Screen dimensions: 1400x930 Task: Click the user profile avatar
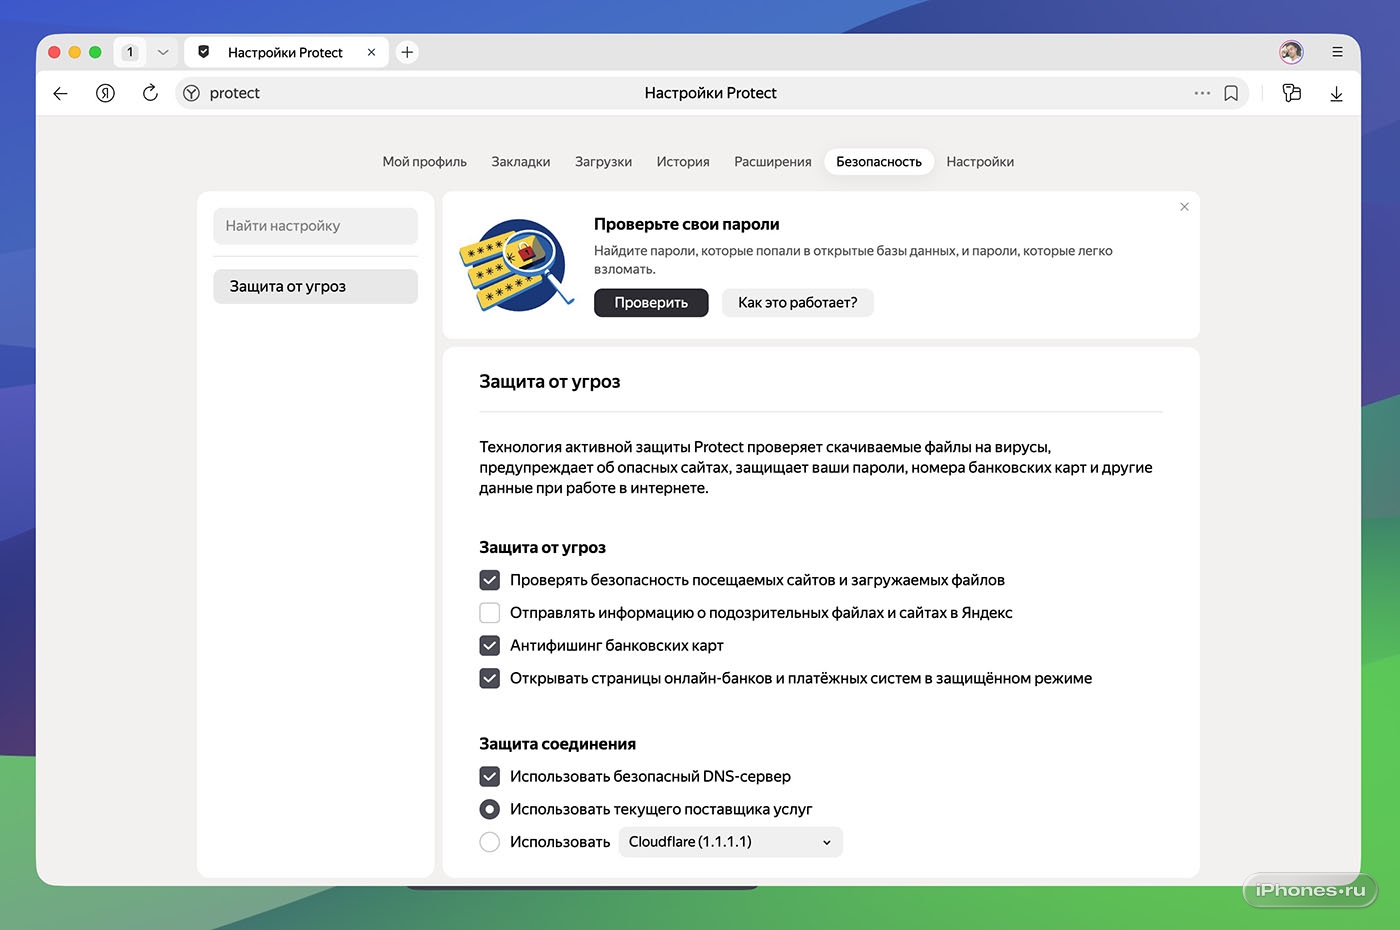1291,52
